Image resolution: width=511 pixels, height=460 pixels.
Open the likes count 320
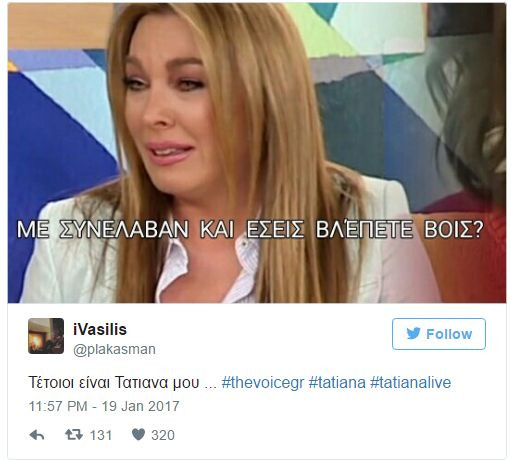pyautogui.click(x=163, y=435)
